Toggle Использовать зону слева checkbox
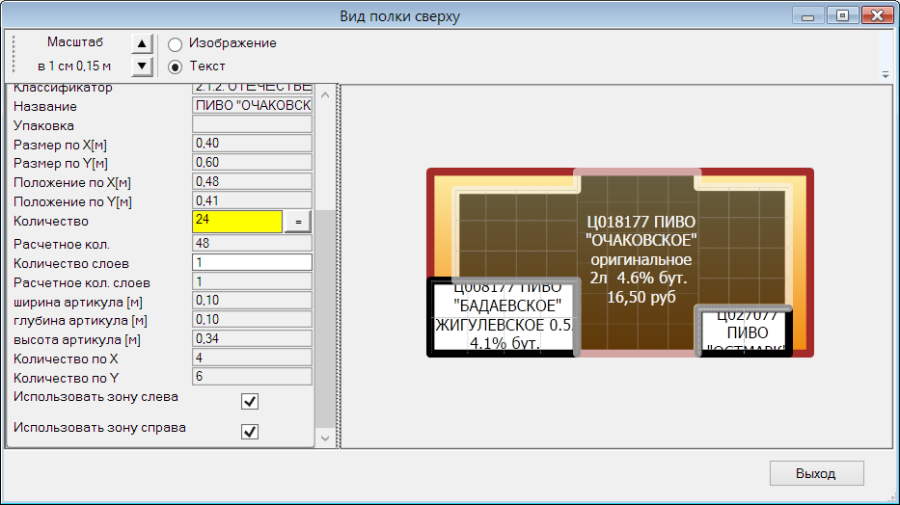This screenshot has width=900, height=505. click(x=250, y=401)
